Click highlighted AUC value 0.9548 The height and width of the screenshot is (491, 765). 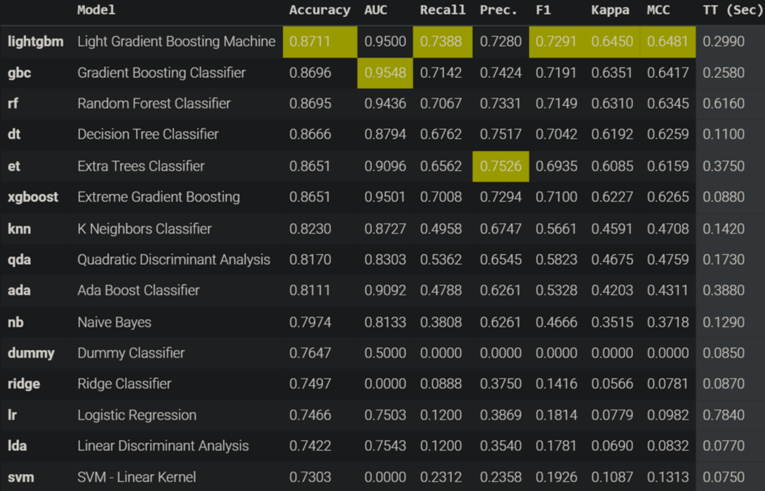click(385, 73)
